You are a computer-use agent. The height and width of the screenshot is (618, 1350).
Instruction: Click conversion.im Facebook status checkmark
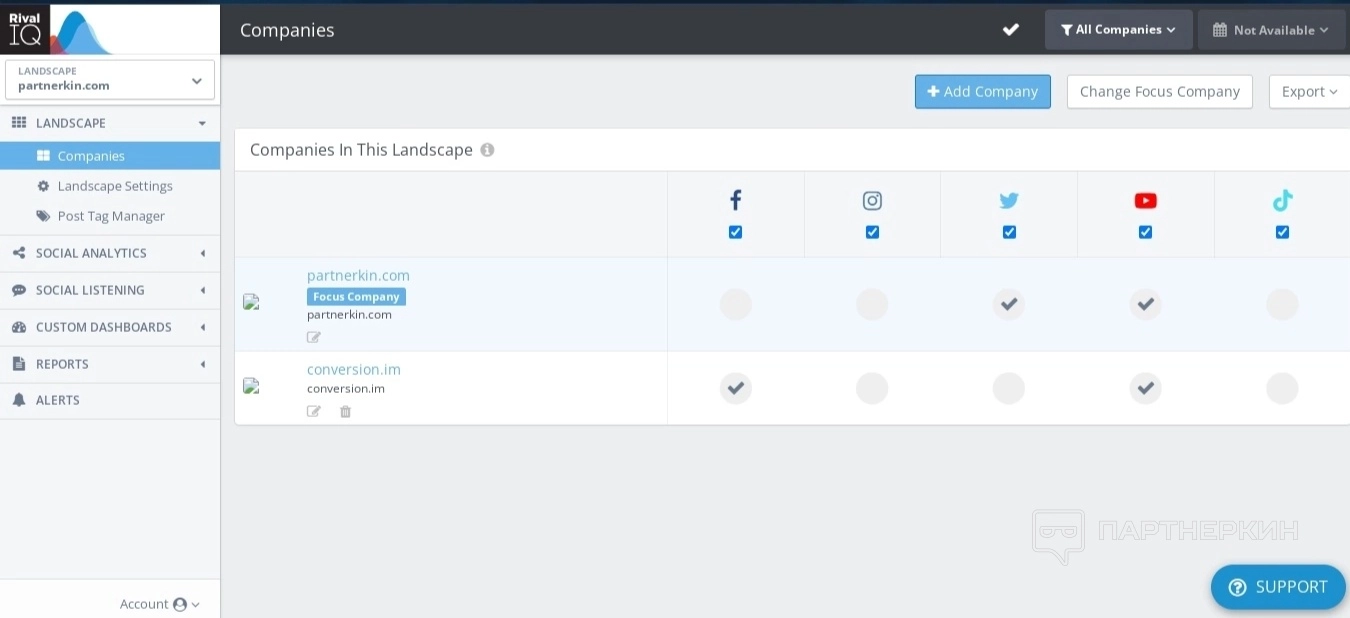coord(736,388)
